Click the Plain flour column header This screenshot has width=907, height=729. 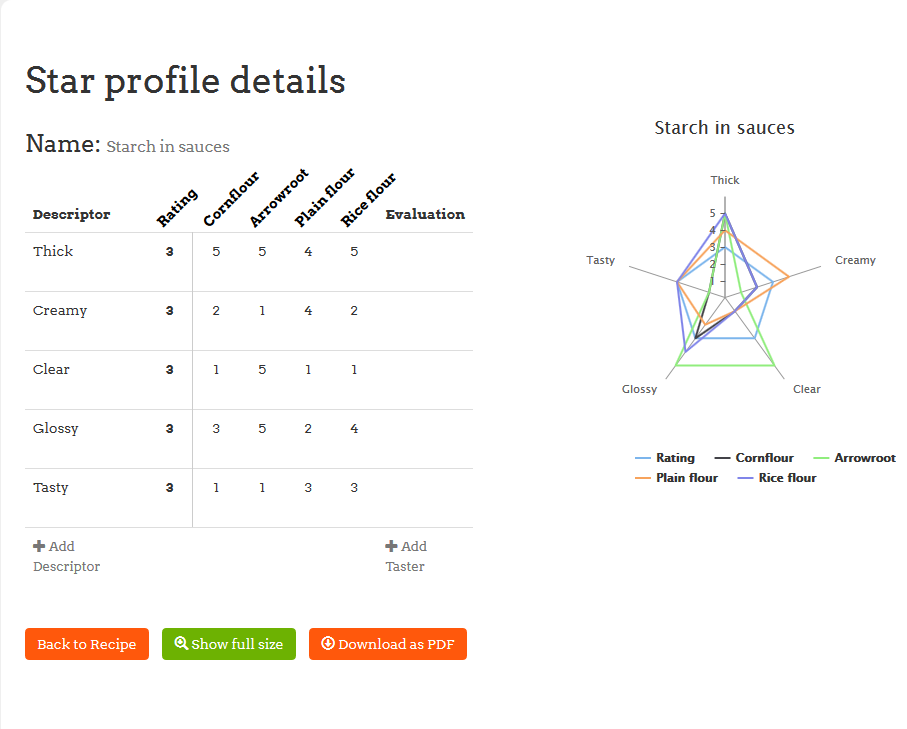pos(324,198)
